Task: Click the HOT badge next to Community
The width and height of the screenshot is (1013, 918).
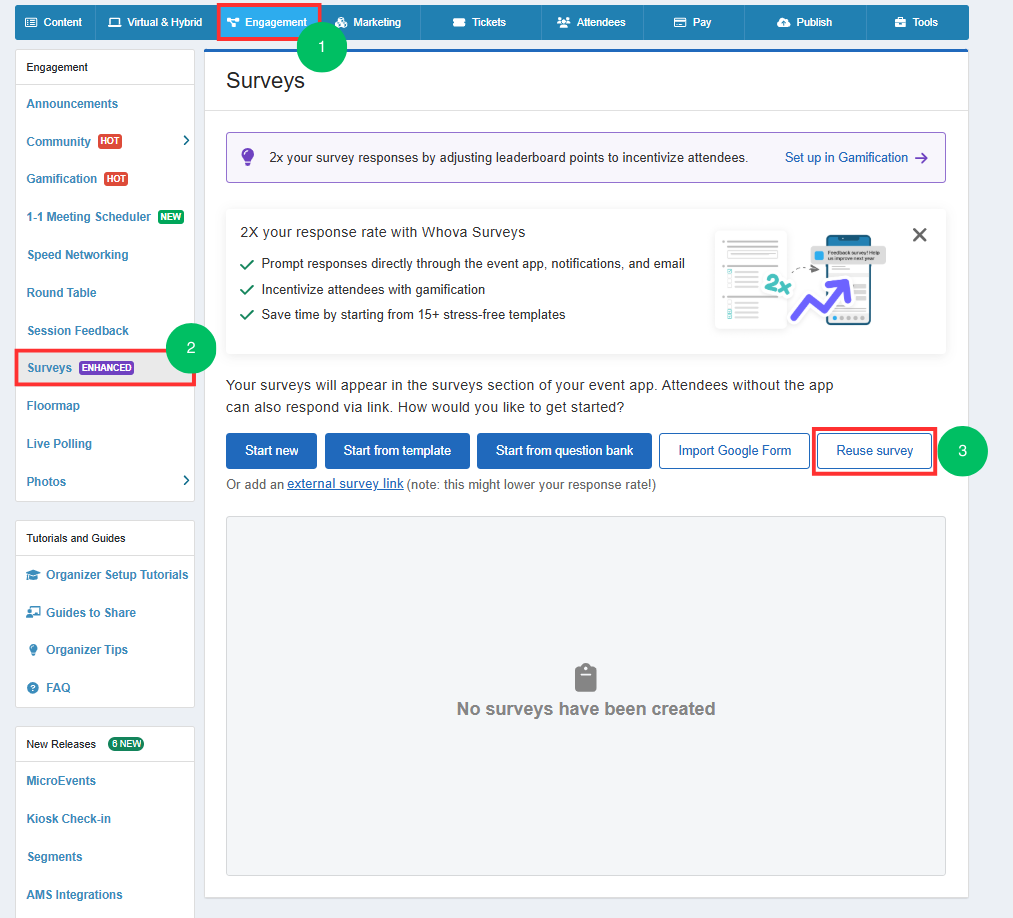Action: [110, 141]
